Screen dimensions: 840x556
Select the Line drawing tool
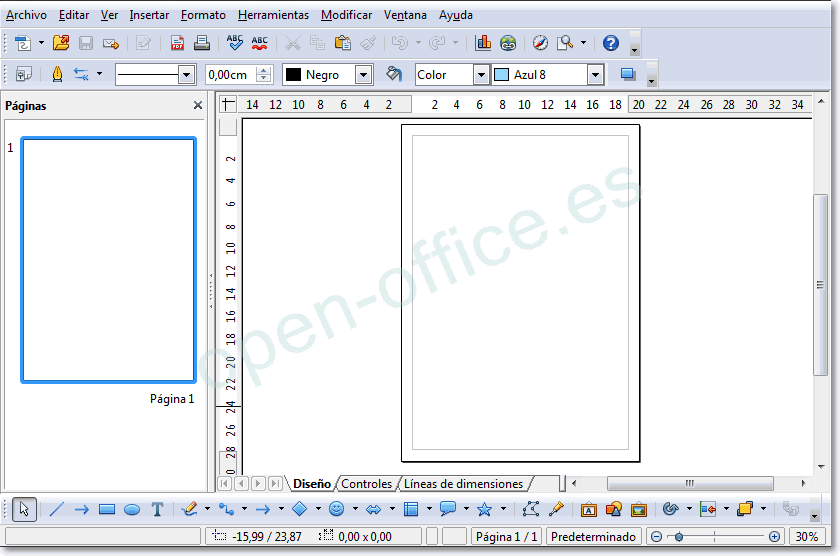coord(56,509)
